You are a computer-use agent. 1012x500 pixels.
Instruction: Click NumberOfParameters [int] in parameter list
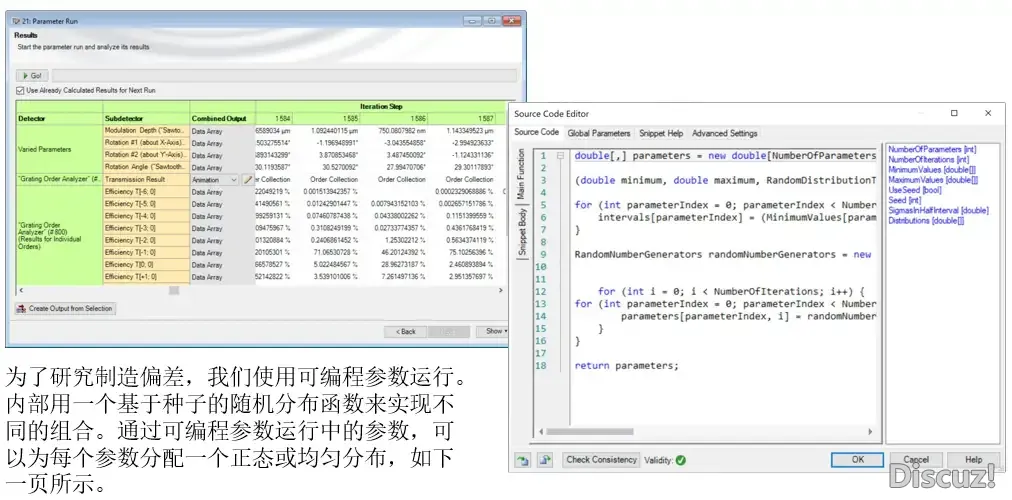coord(932,150)
